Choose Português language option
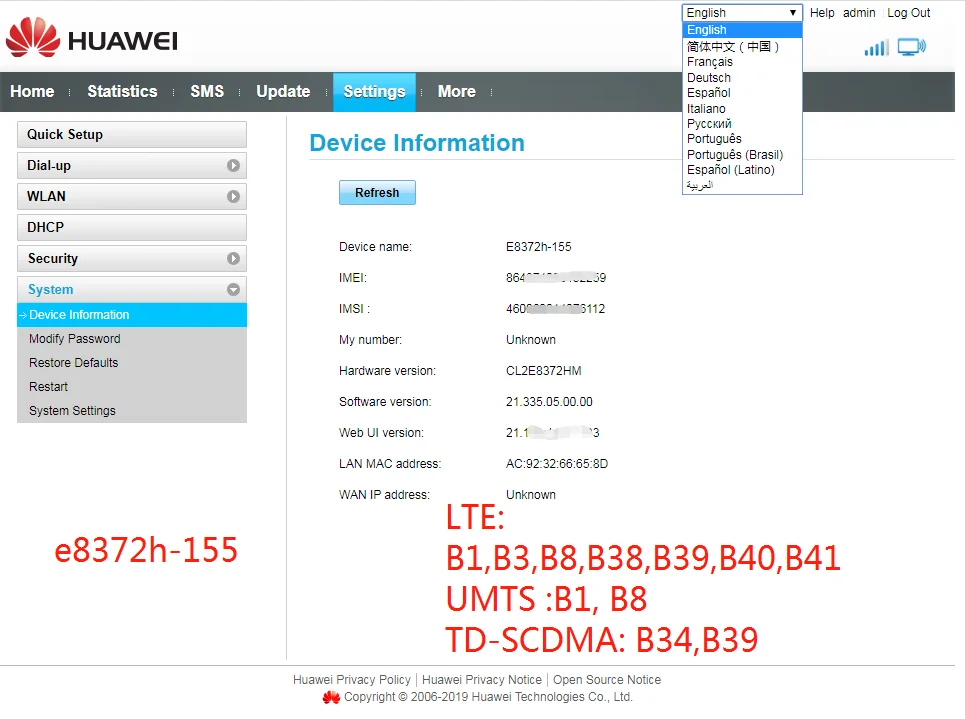The width and height of the screenshot is (965, 719). (x=742, y=139)
